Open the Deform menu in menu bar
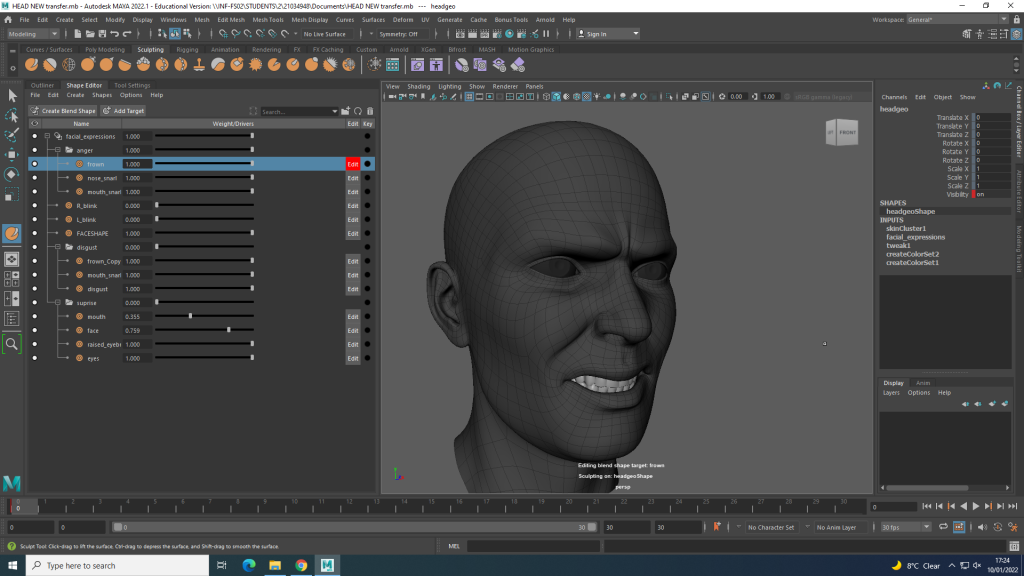 [x=402, y=19]
